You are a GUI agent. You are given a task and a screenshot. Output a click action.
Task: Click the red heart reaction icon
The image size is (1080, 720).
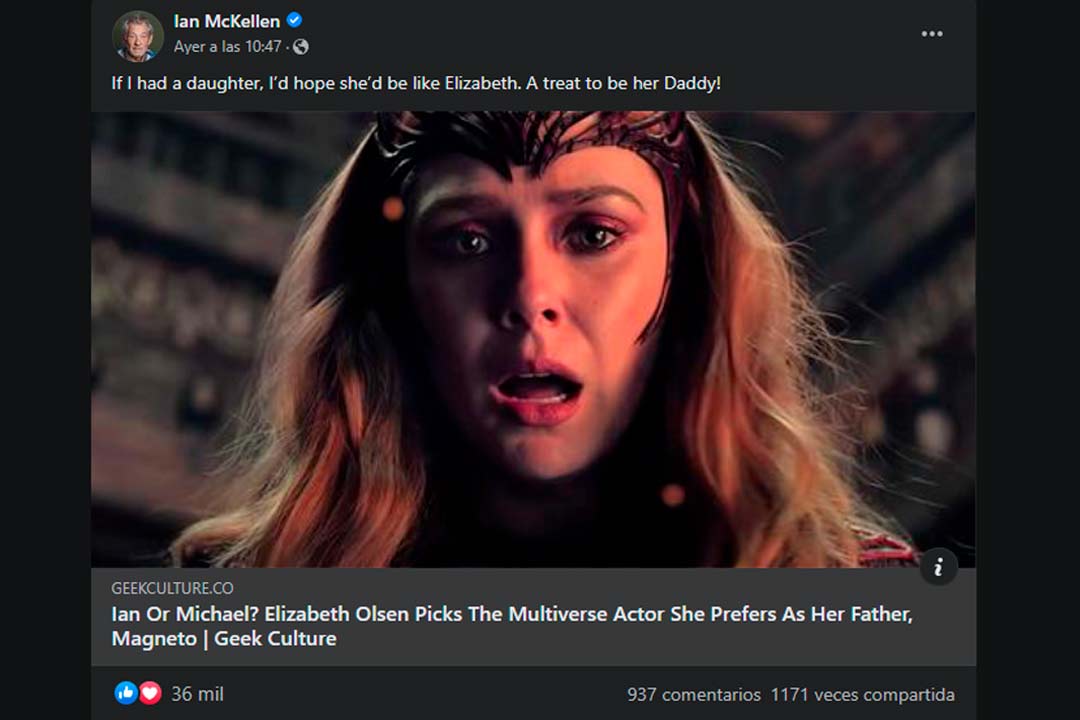pyautogui.click(x=149, y=693)
